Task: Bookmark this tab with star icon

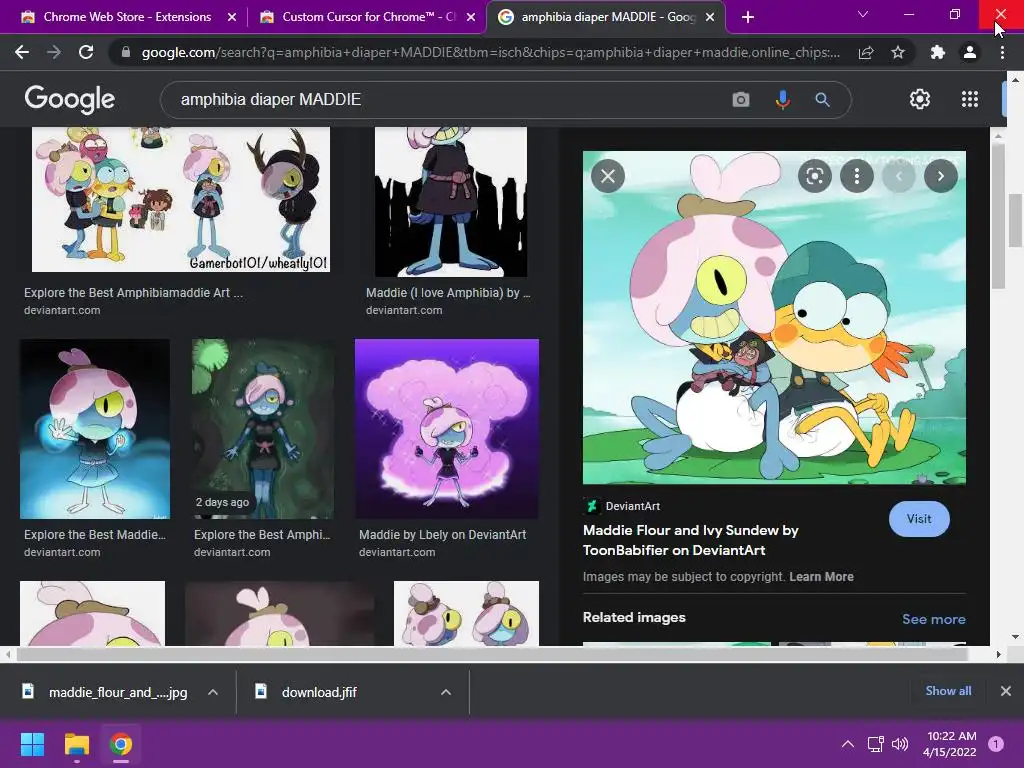Action: [x=898, y=52]
